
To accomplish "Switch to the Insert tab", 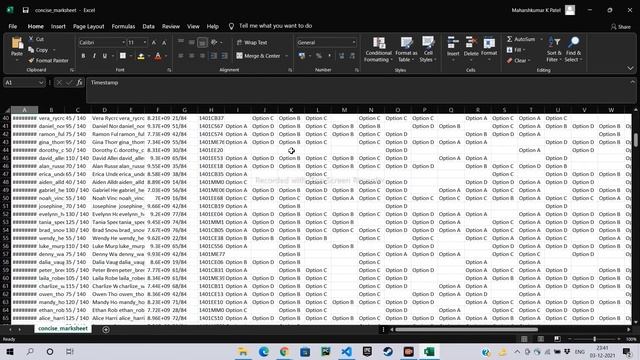I will [58, 26].
